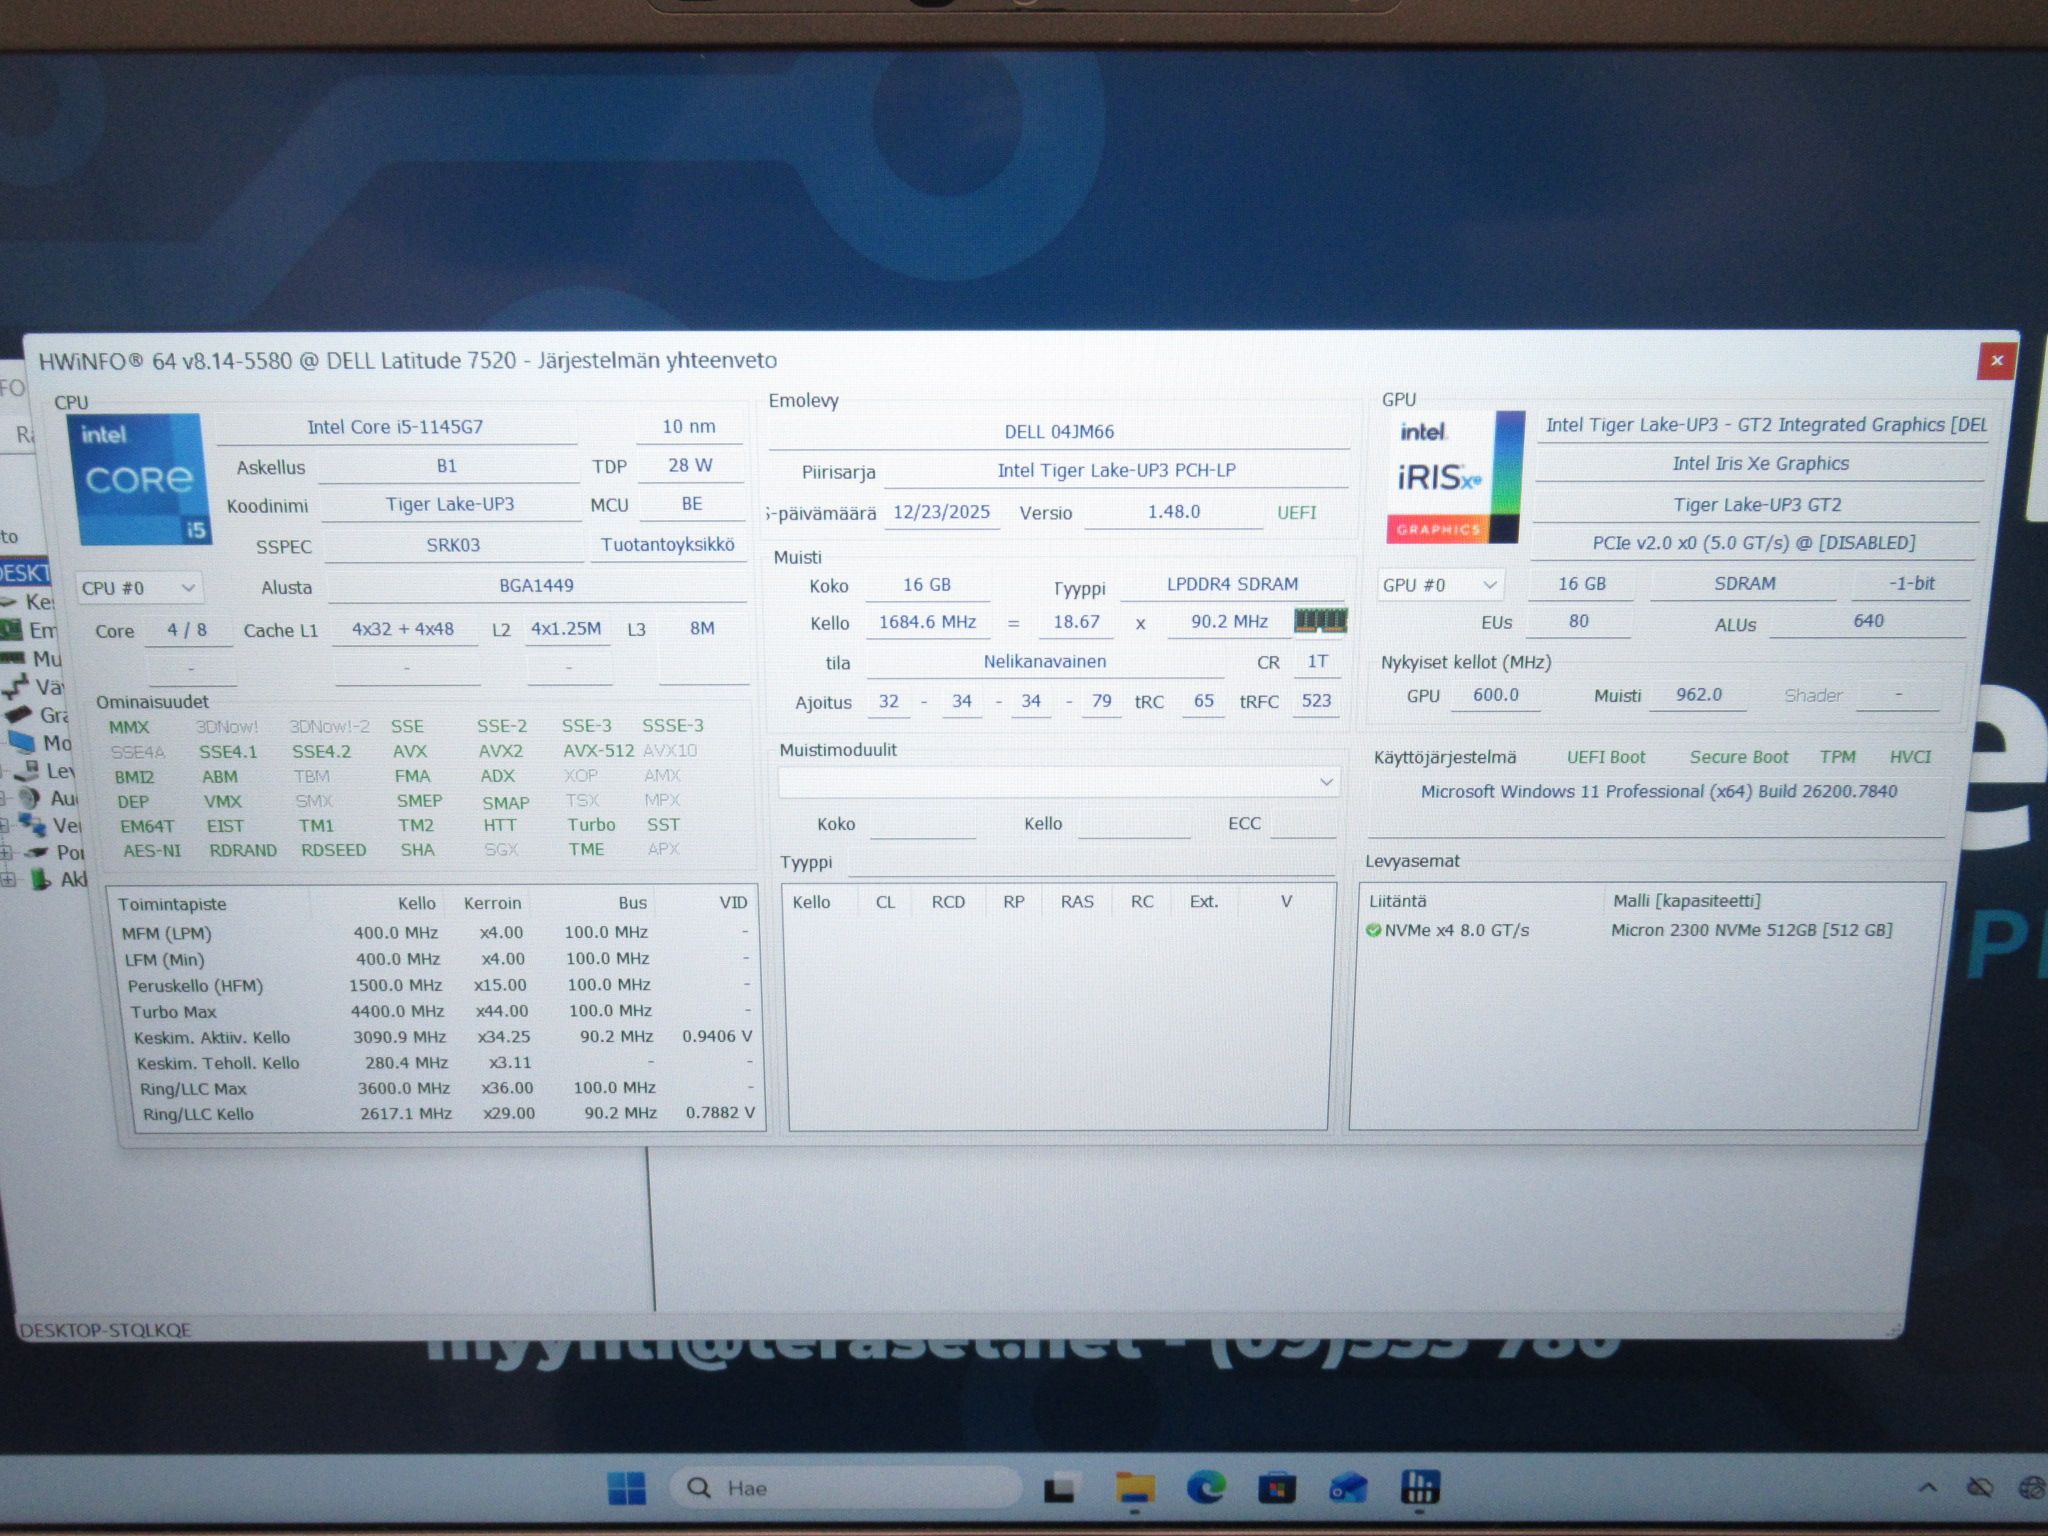Click the green memory module icon
The width and height of the screenshot is (2048, 1536).
coord(1320,621)
